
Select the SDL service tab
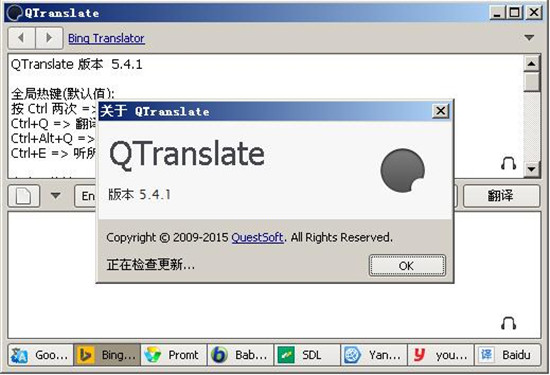coord(307,355)
